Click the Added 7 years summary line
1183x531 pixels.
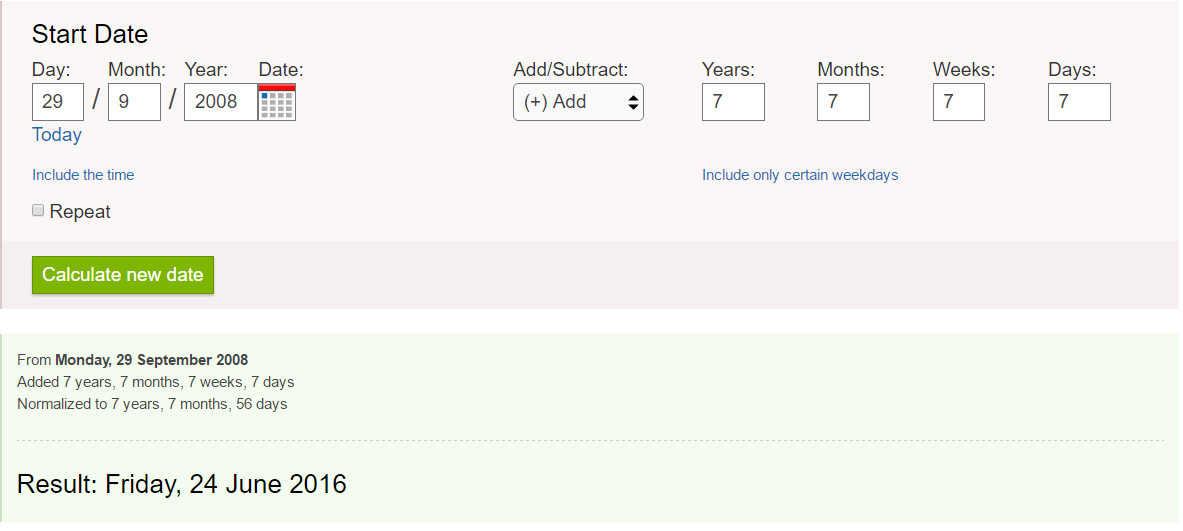point(155,382)
